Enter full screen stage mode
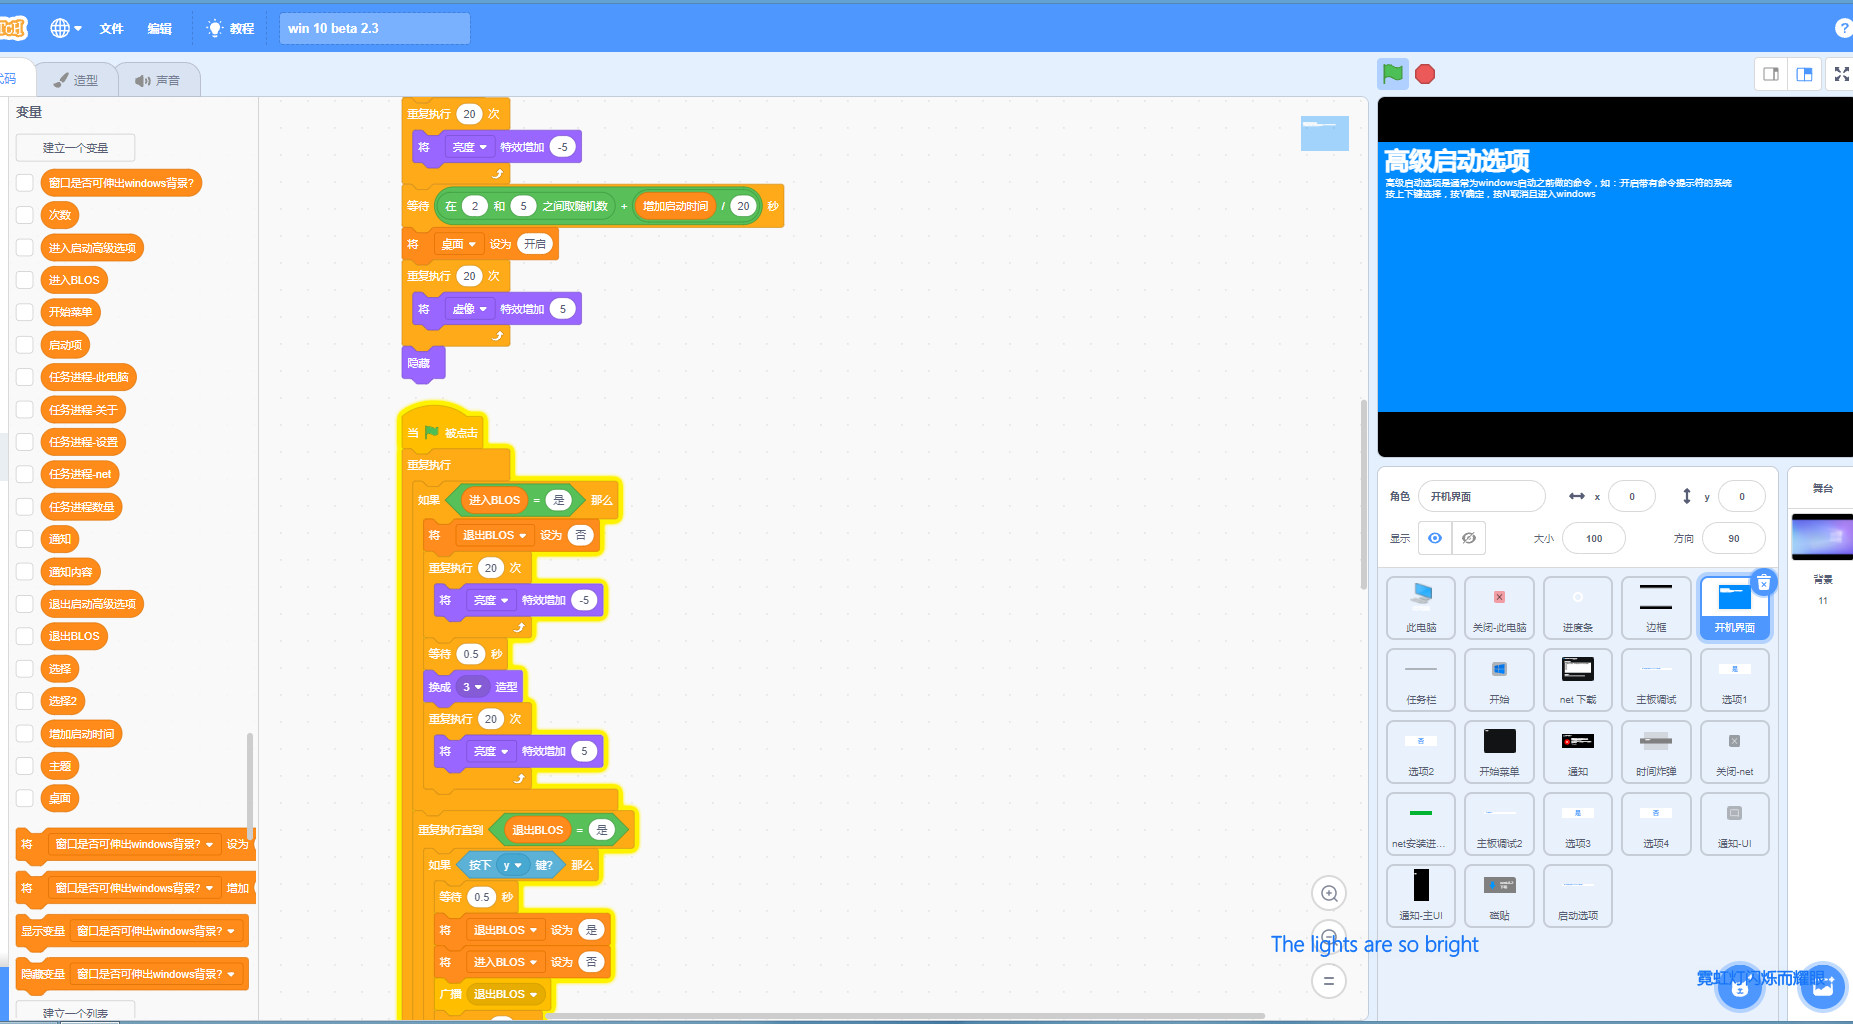The width and height of the screenshot is (1853, 1024). pos(1841,74)
